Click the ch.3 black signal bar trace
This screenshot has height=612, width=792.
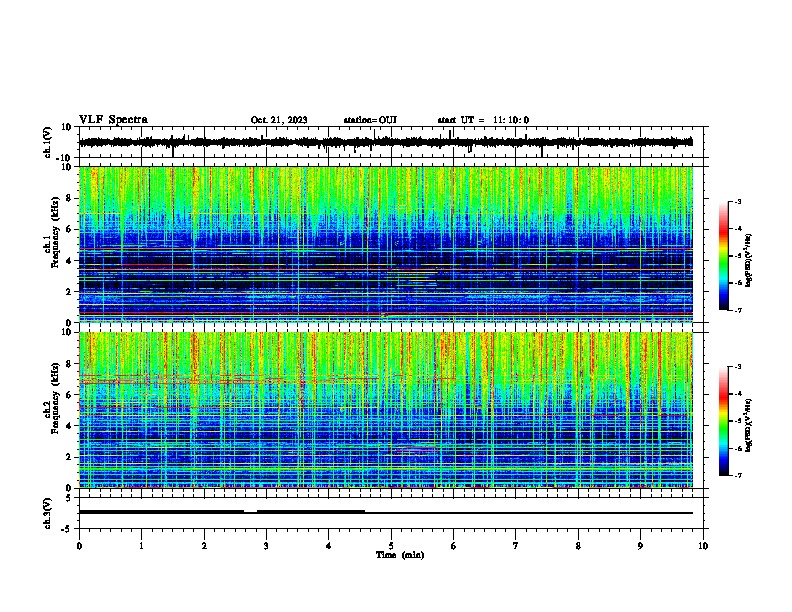pyautogui.click(x=386, y=513)
